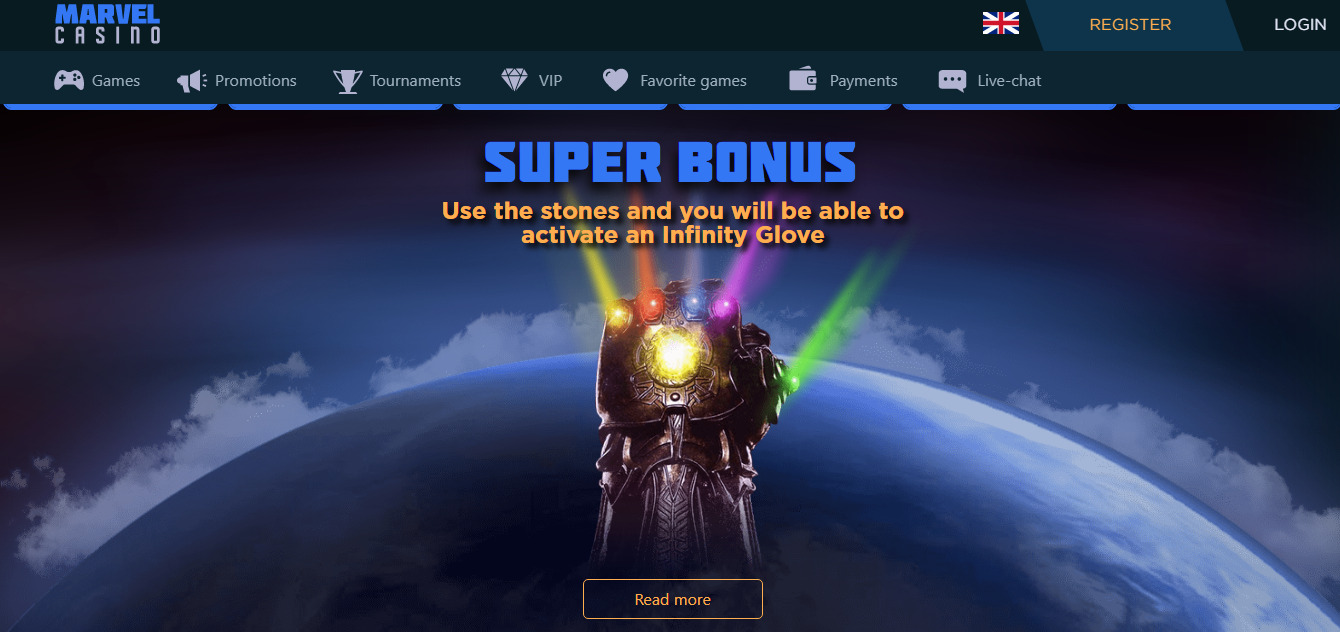Click the gamepad Games icon
Image resolution: width=1340 pixels, height=632 pixels.
point(69,81)
